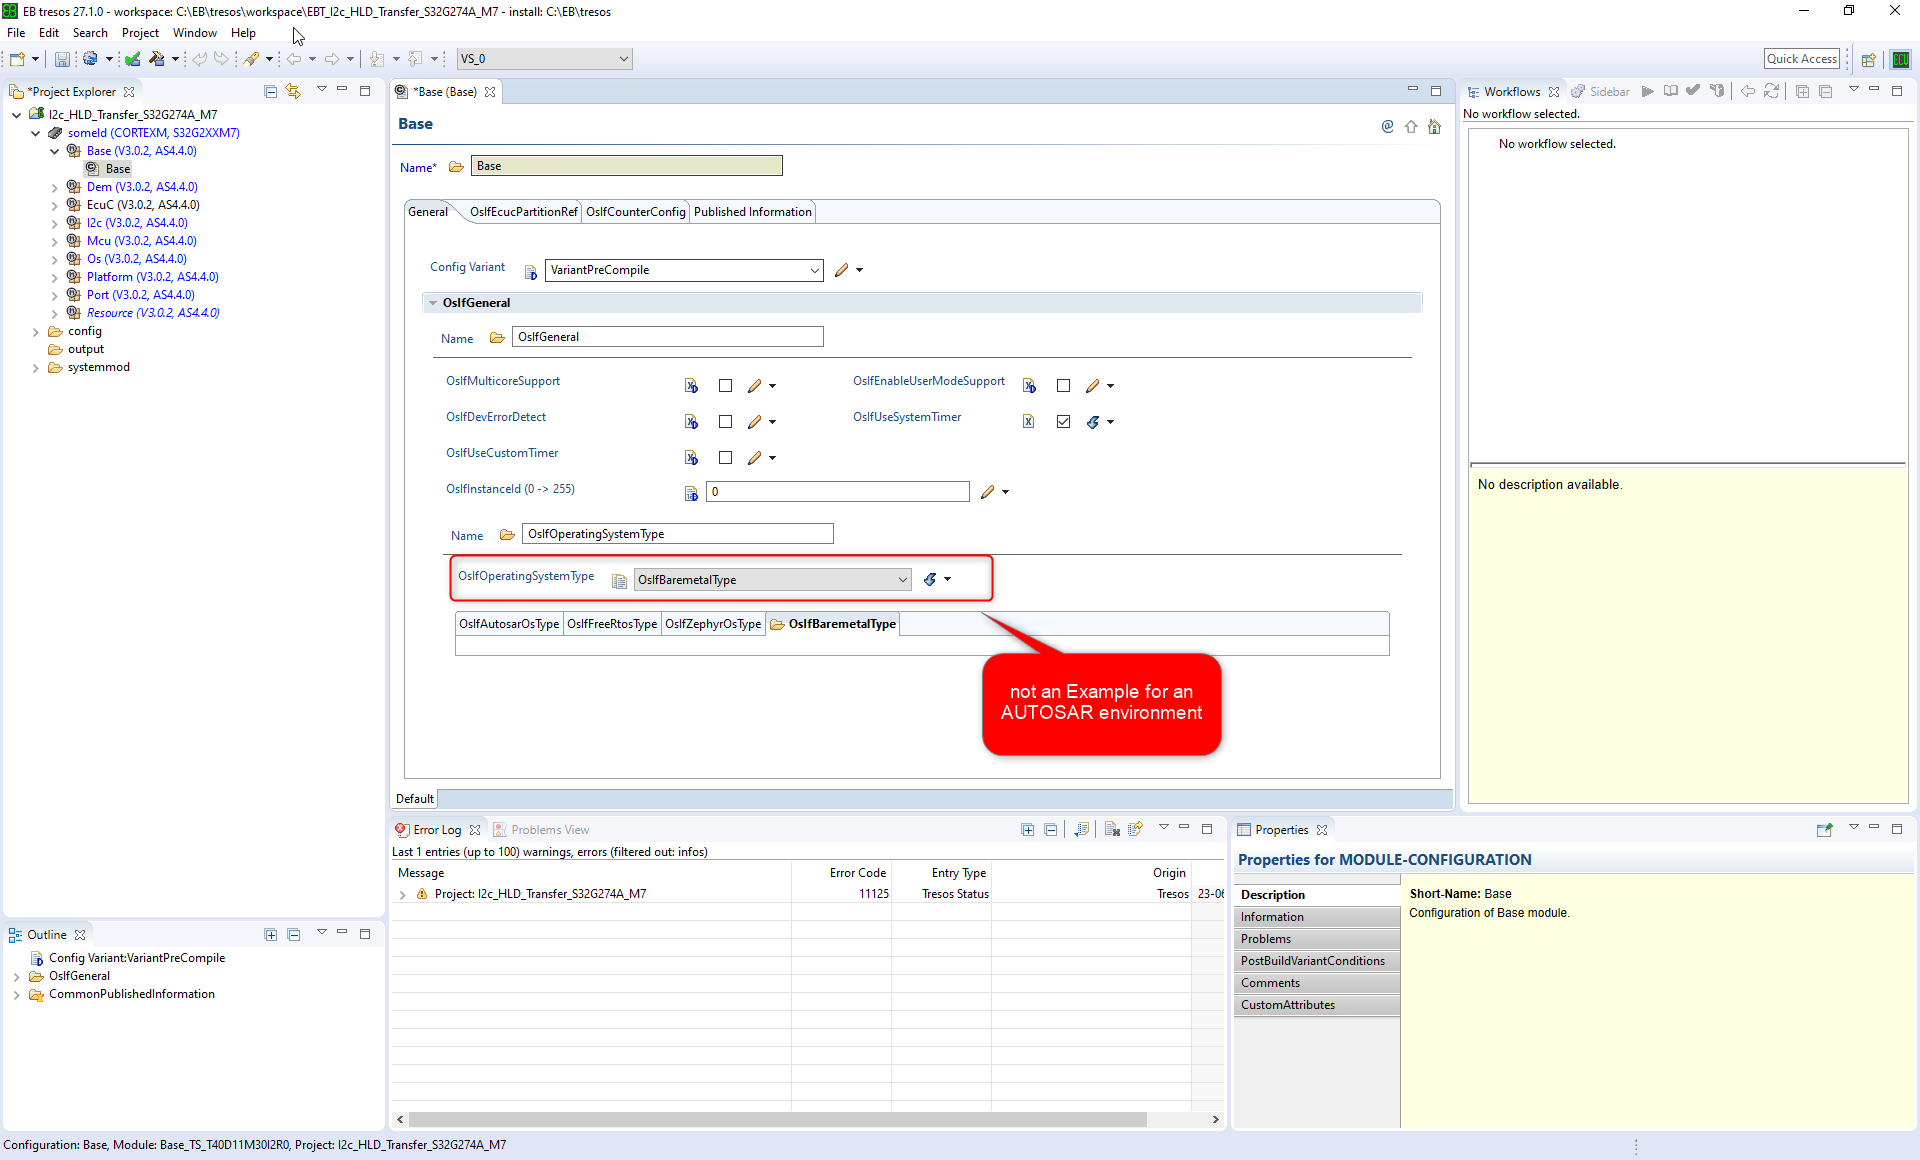This screenshot has height=1160, width=1920.
Task: Enable OslfMulticoreSupport
Action: click(725, 385)
